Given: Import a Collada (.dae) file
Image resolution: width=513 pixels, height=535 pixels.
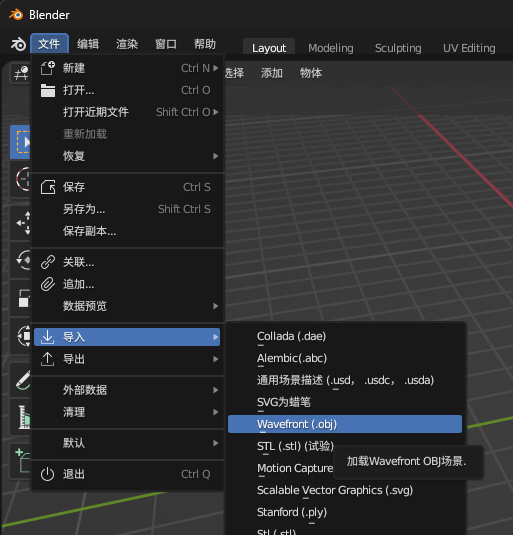Looking at the screenshot, I should tap(345, 336).
